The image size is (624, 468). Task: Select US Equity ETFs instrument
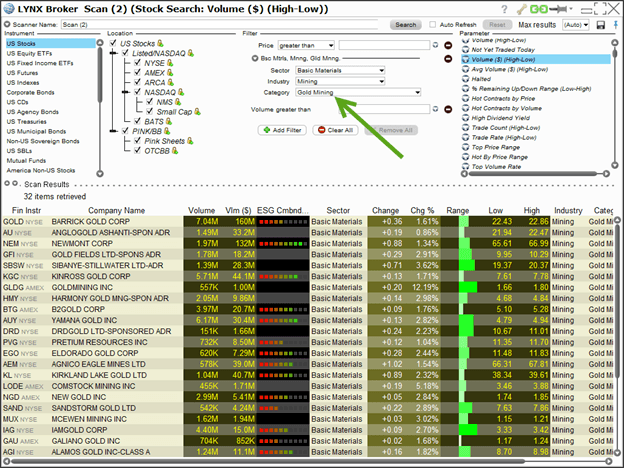(29, 53)
